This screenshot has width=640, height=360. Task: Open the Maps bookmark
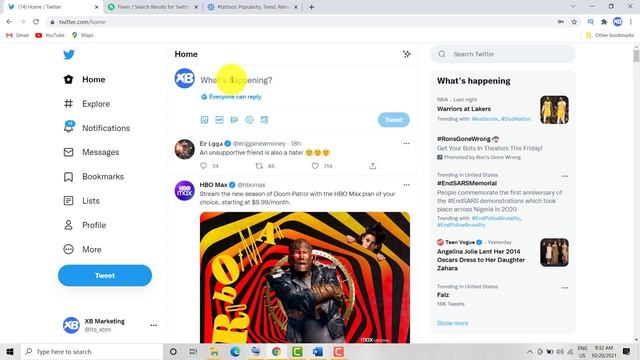click(82, 35)
